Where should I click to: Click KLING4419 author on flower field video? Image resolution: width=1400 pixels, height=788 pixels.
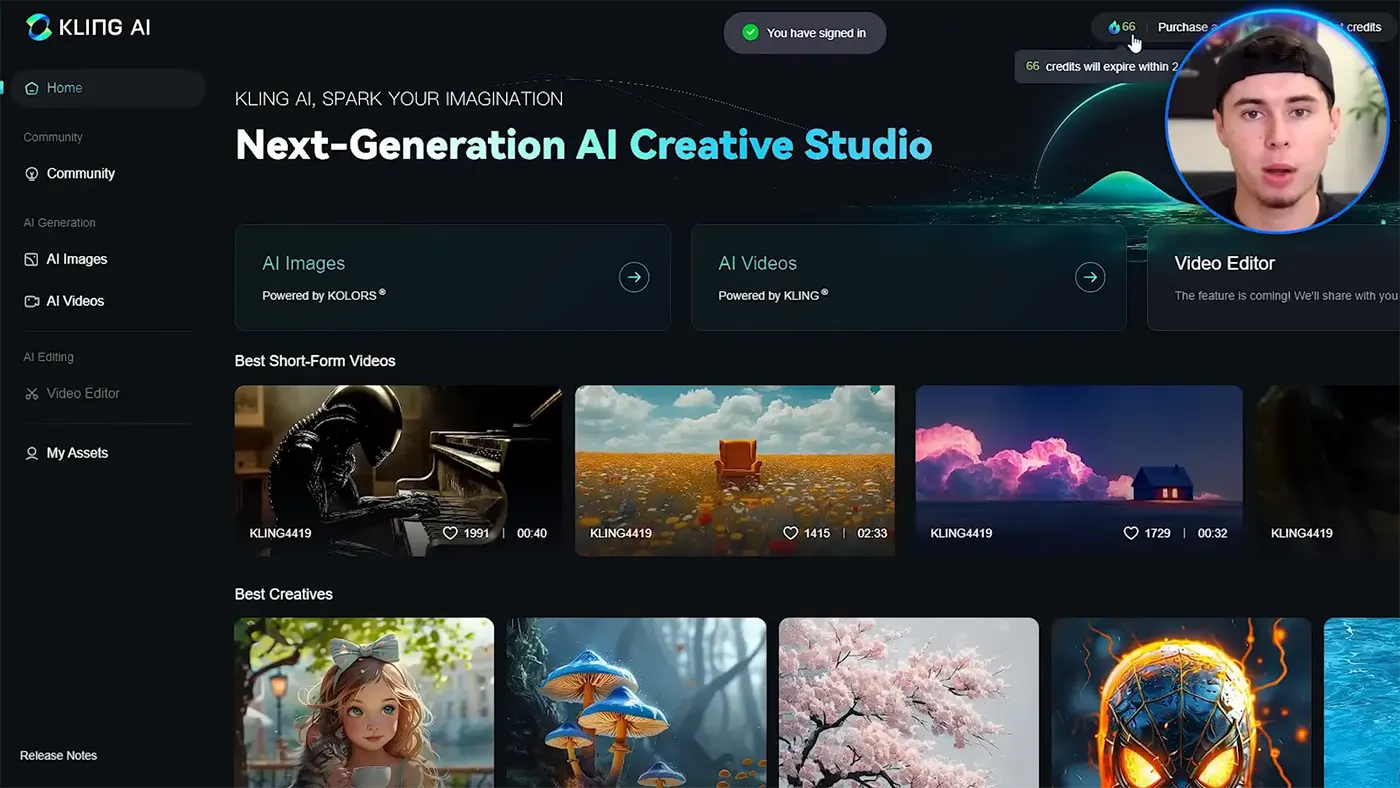pyautogui.click(x=621, y=533)
